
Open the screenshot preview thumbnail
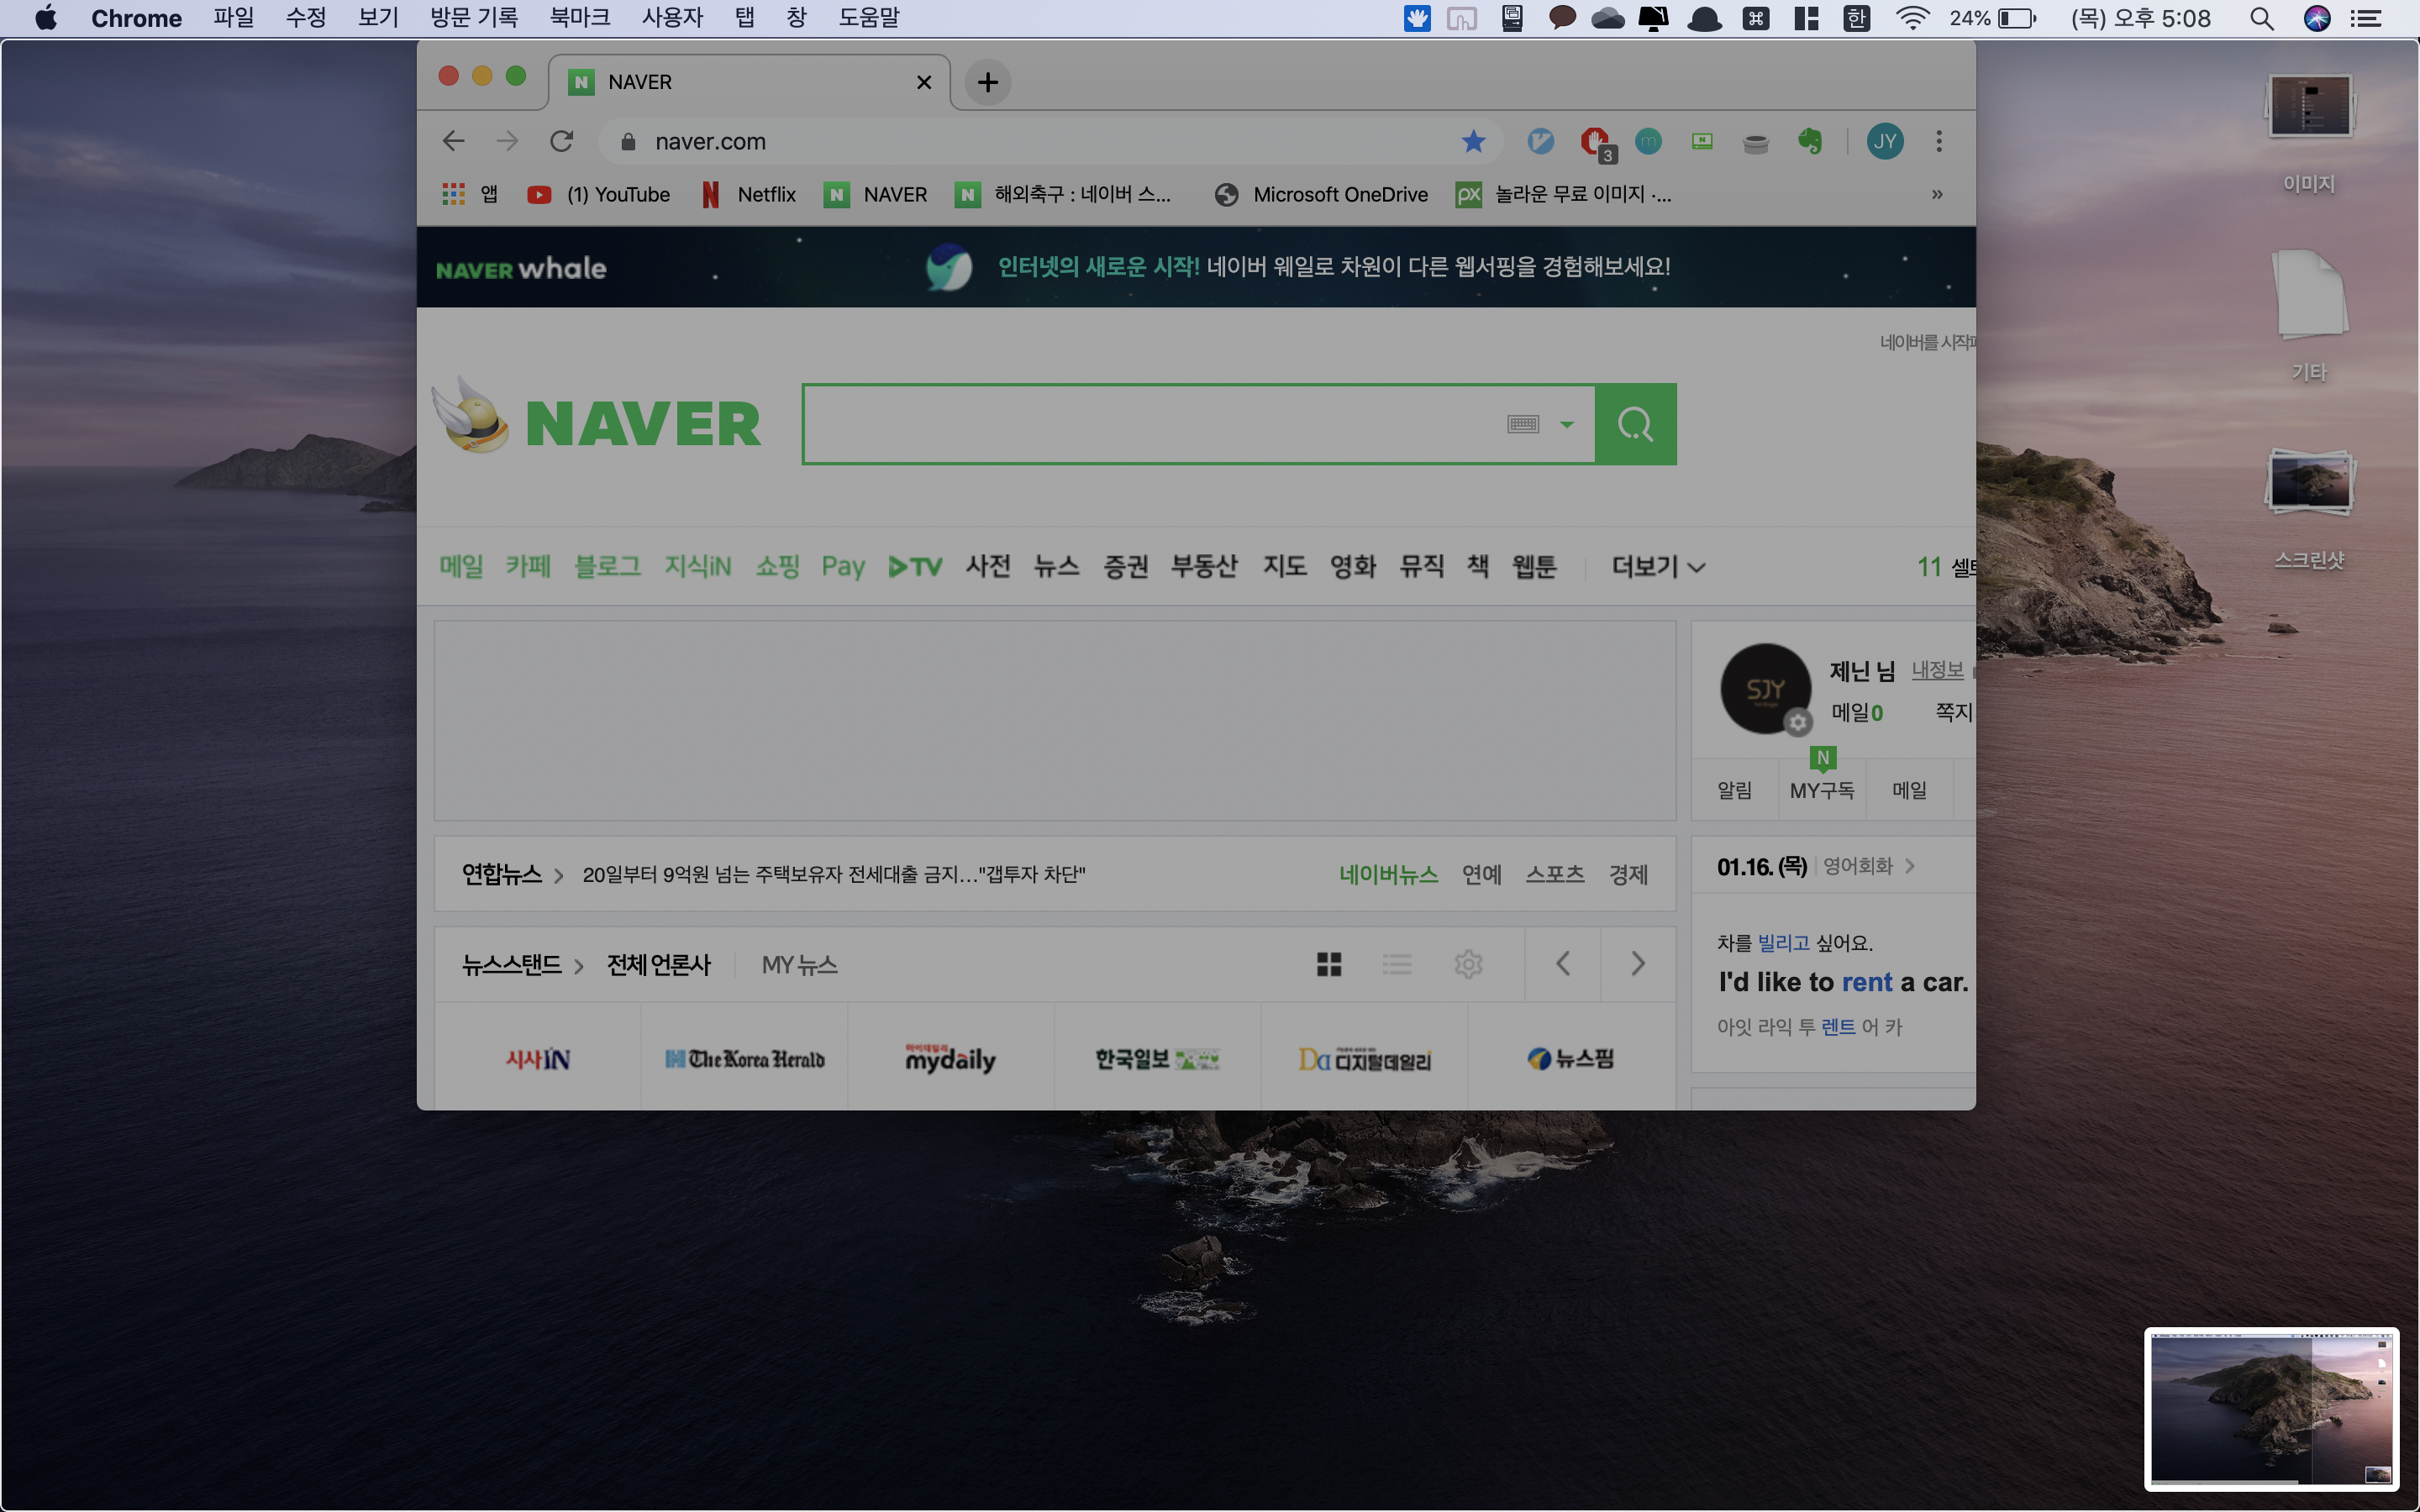2271,1410
